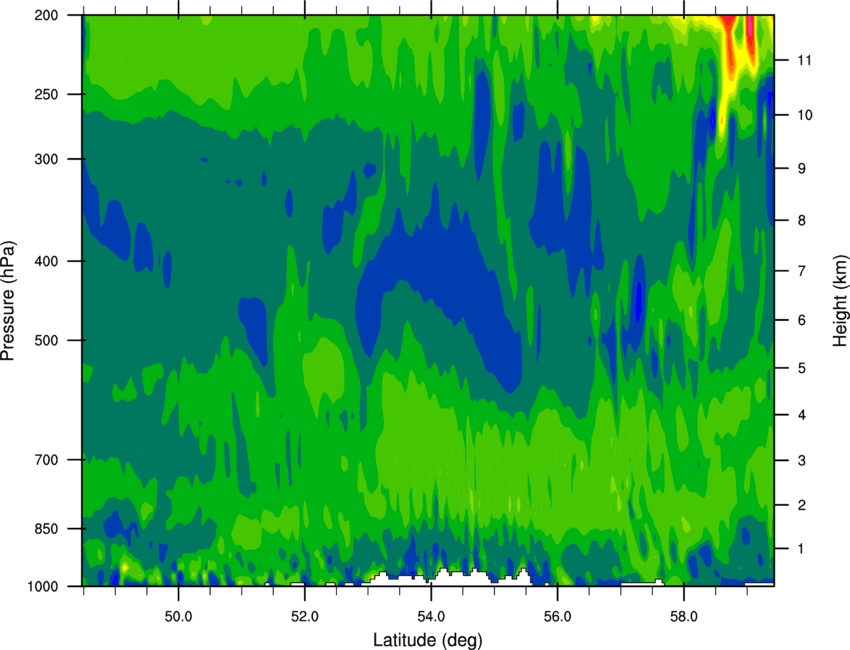Viewport: 850px width, 650px height.
Task: Click the 200 pressure tick label
Action: 47,15
